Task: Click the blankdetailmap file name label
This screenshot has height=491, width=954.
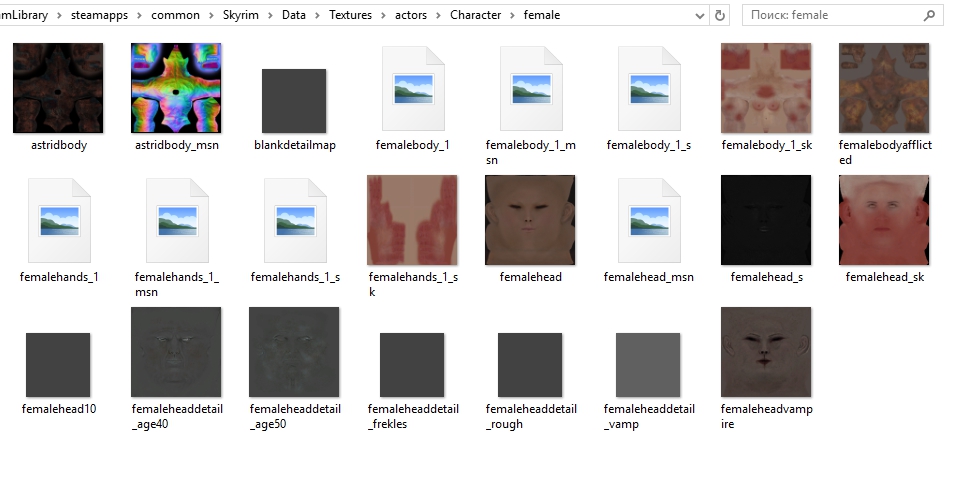Action: (x=294, y=145)
